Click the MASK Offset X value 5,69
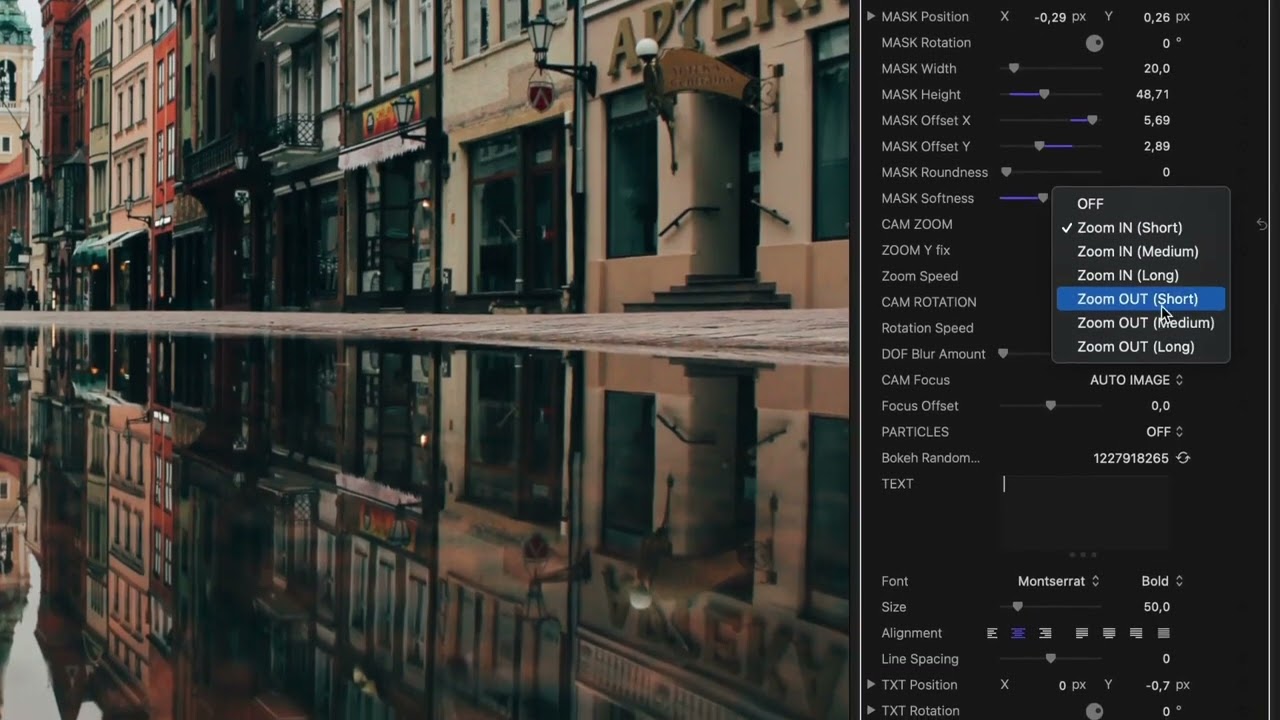Viewport: 1280px width, 720px height. [x=1157, y=121]
